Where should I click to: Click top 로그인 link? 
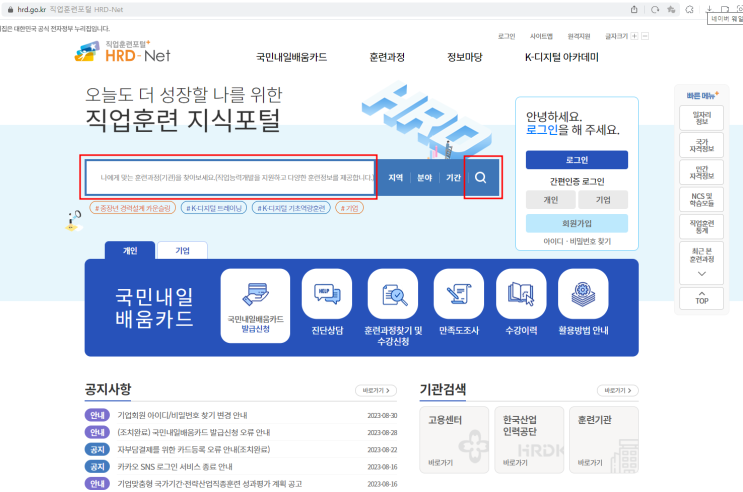(506, 36)
